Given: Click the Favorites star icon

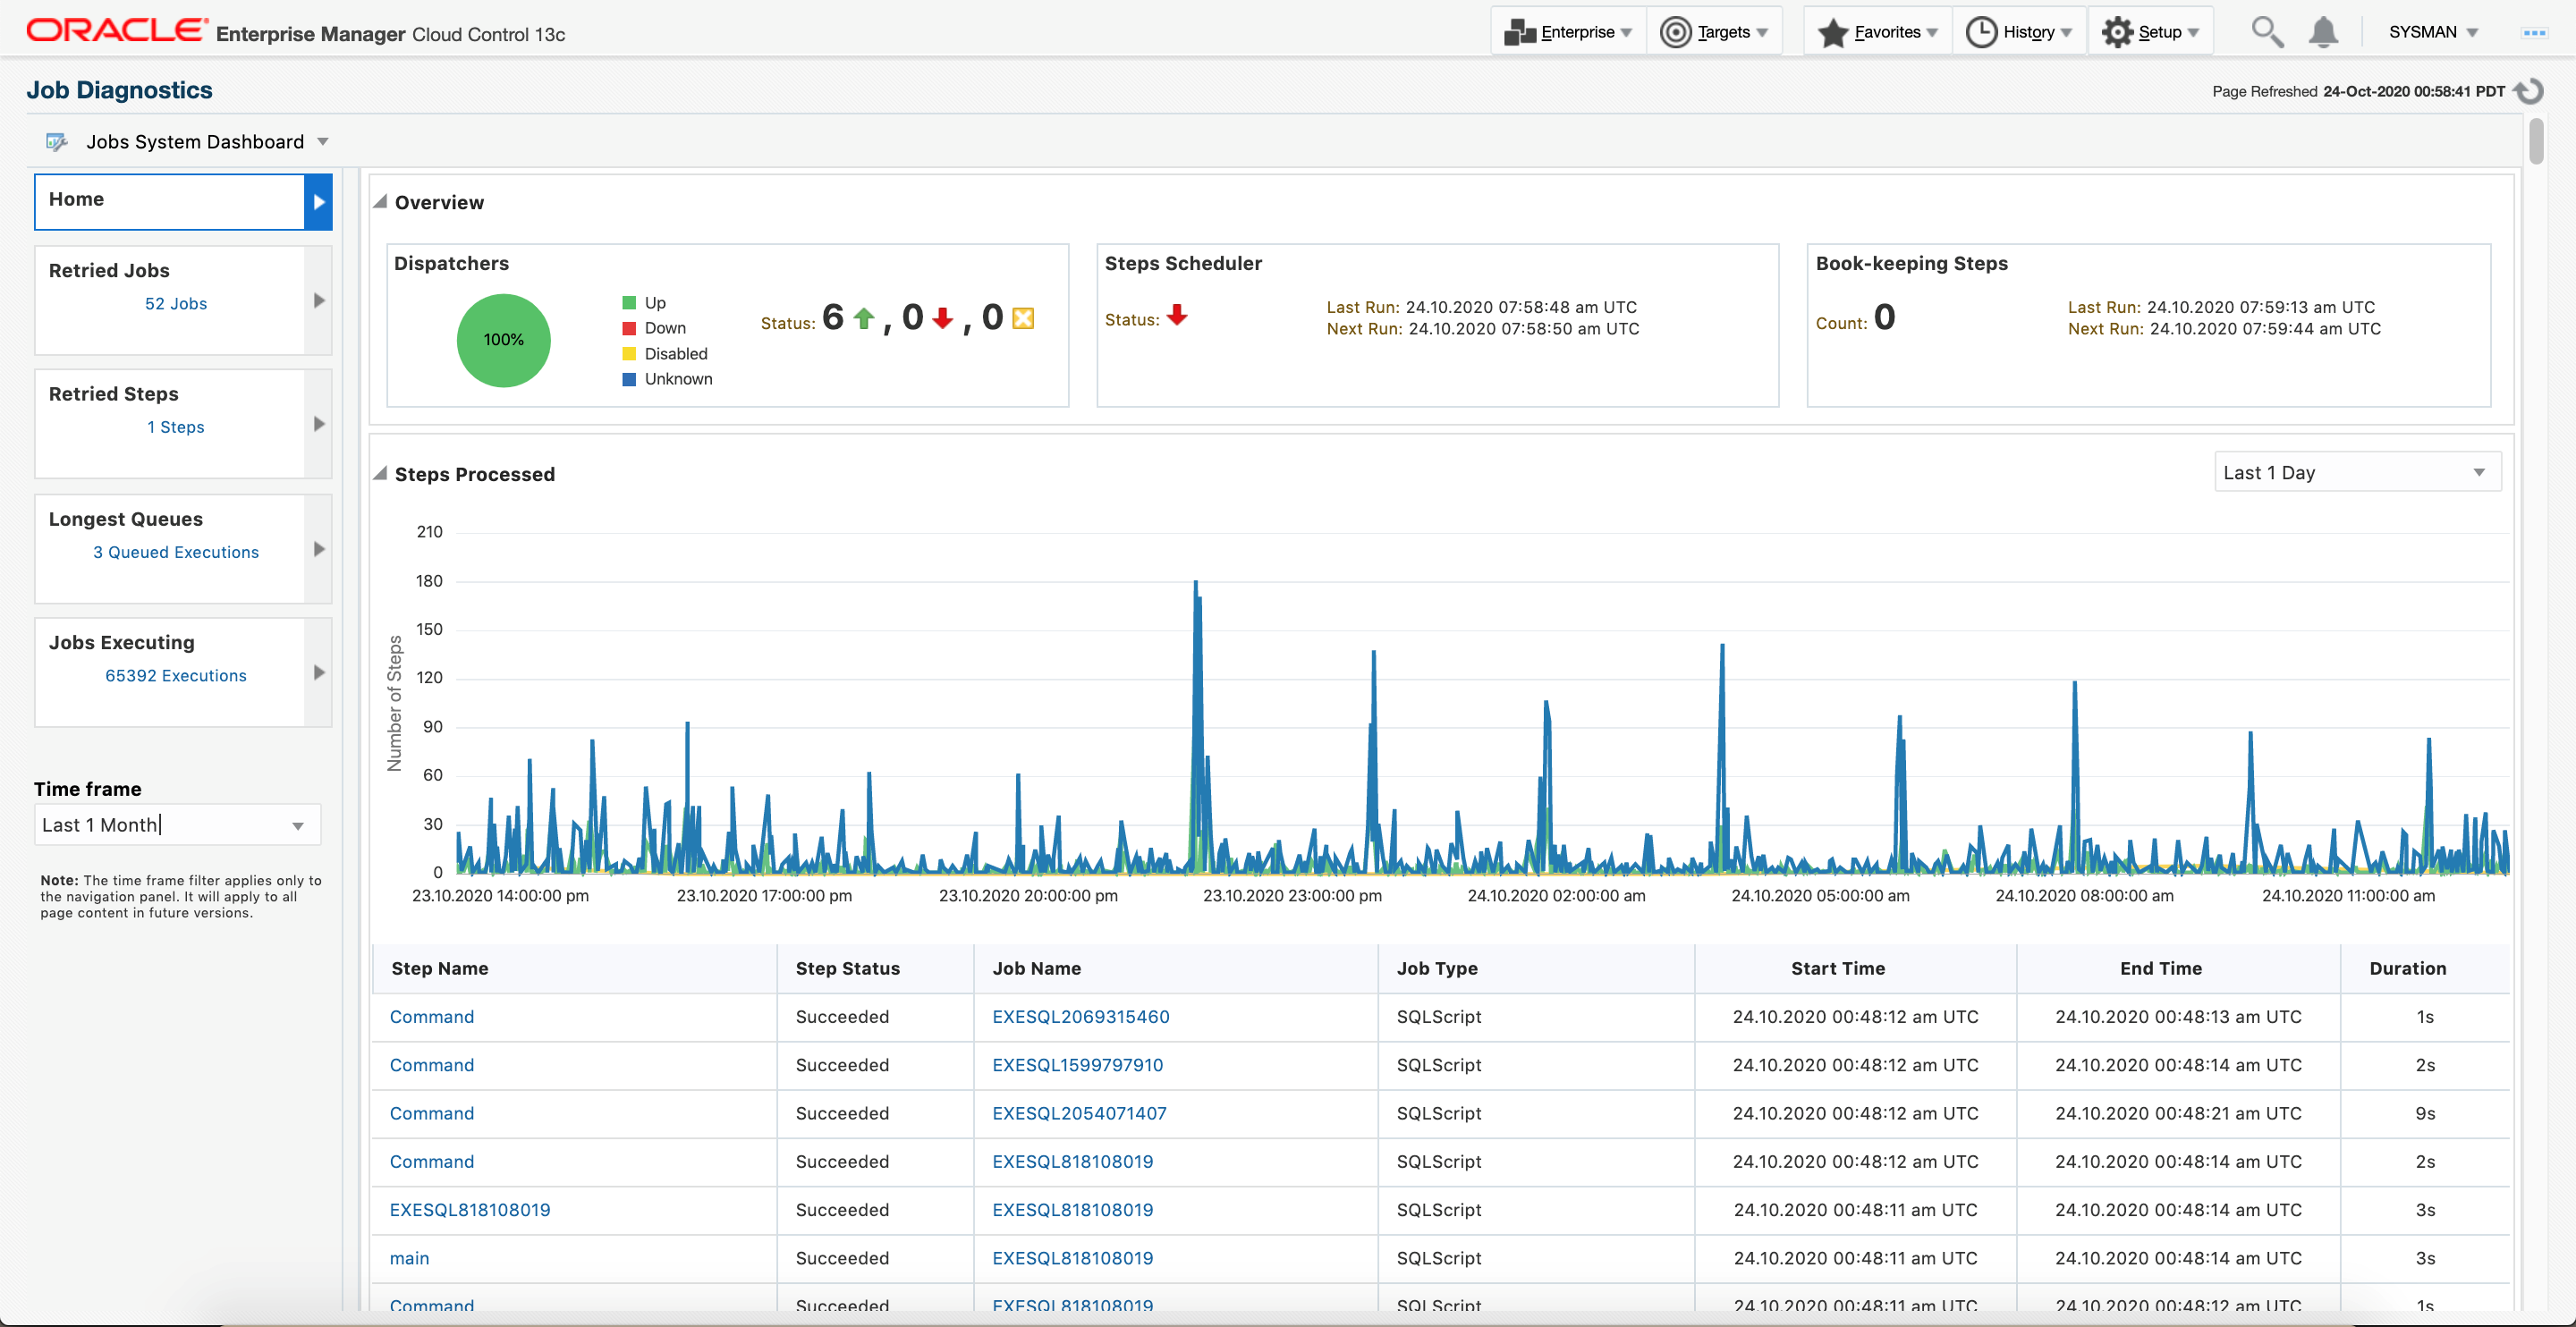Looking at the screenshot, I should (x=1832, y=32).
